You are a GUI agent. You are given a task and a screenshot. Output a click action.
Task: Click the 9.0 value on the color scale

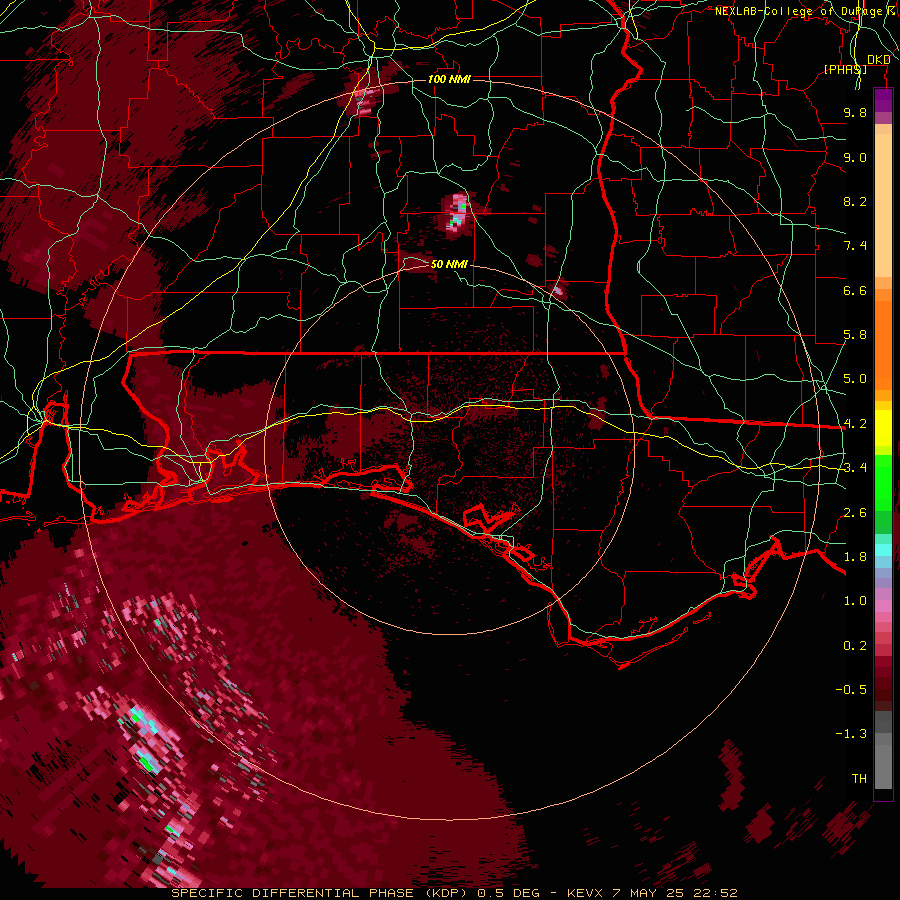click(x=855, y=157)
